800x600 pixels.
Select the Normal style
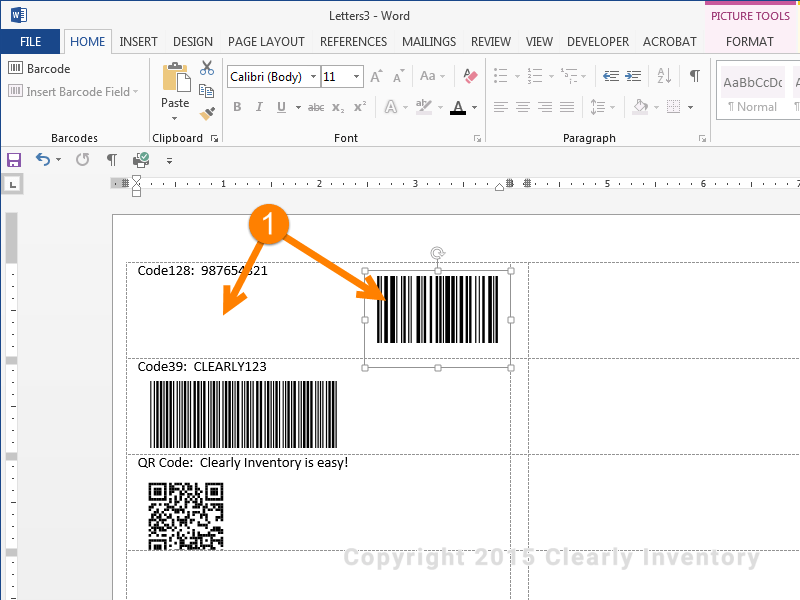click(x=753, y=91)
